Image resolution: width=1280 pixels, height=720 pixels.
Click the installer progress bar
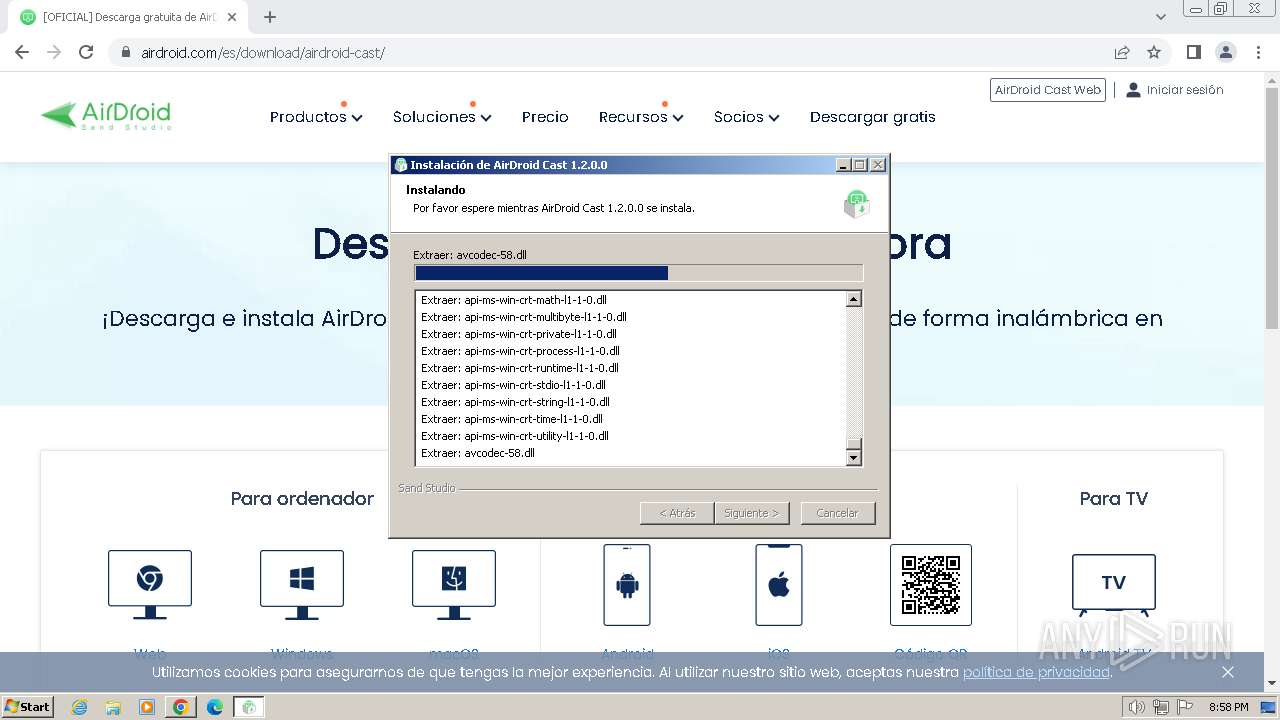638,273
